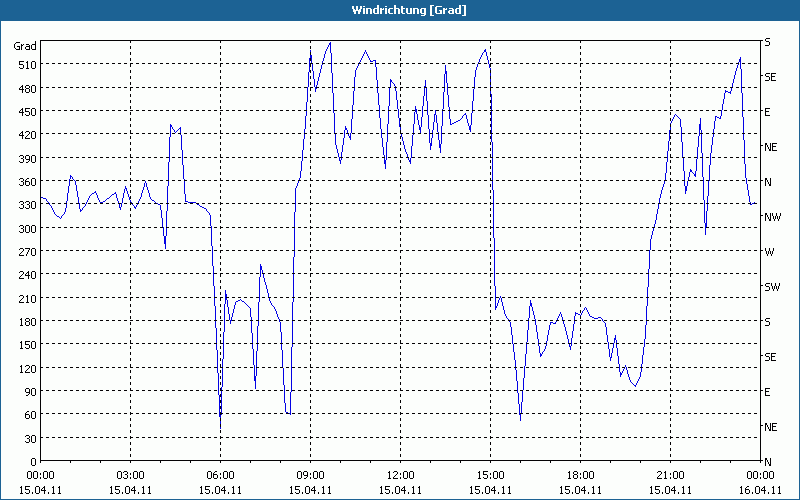
Task: Select the 270 value on the degree axis
Action: point(28,252)
